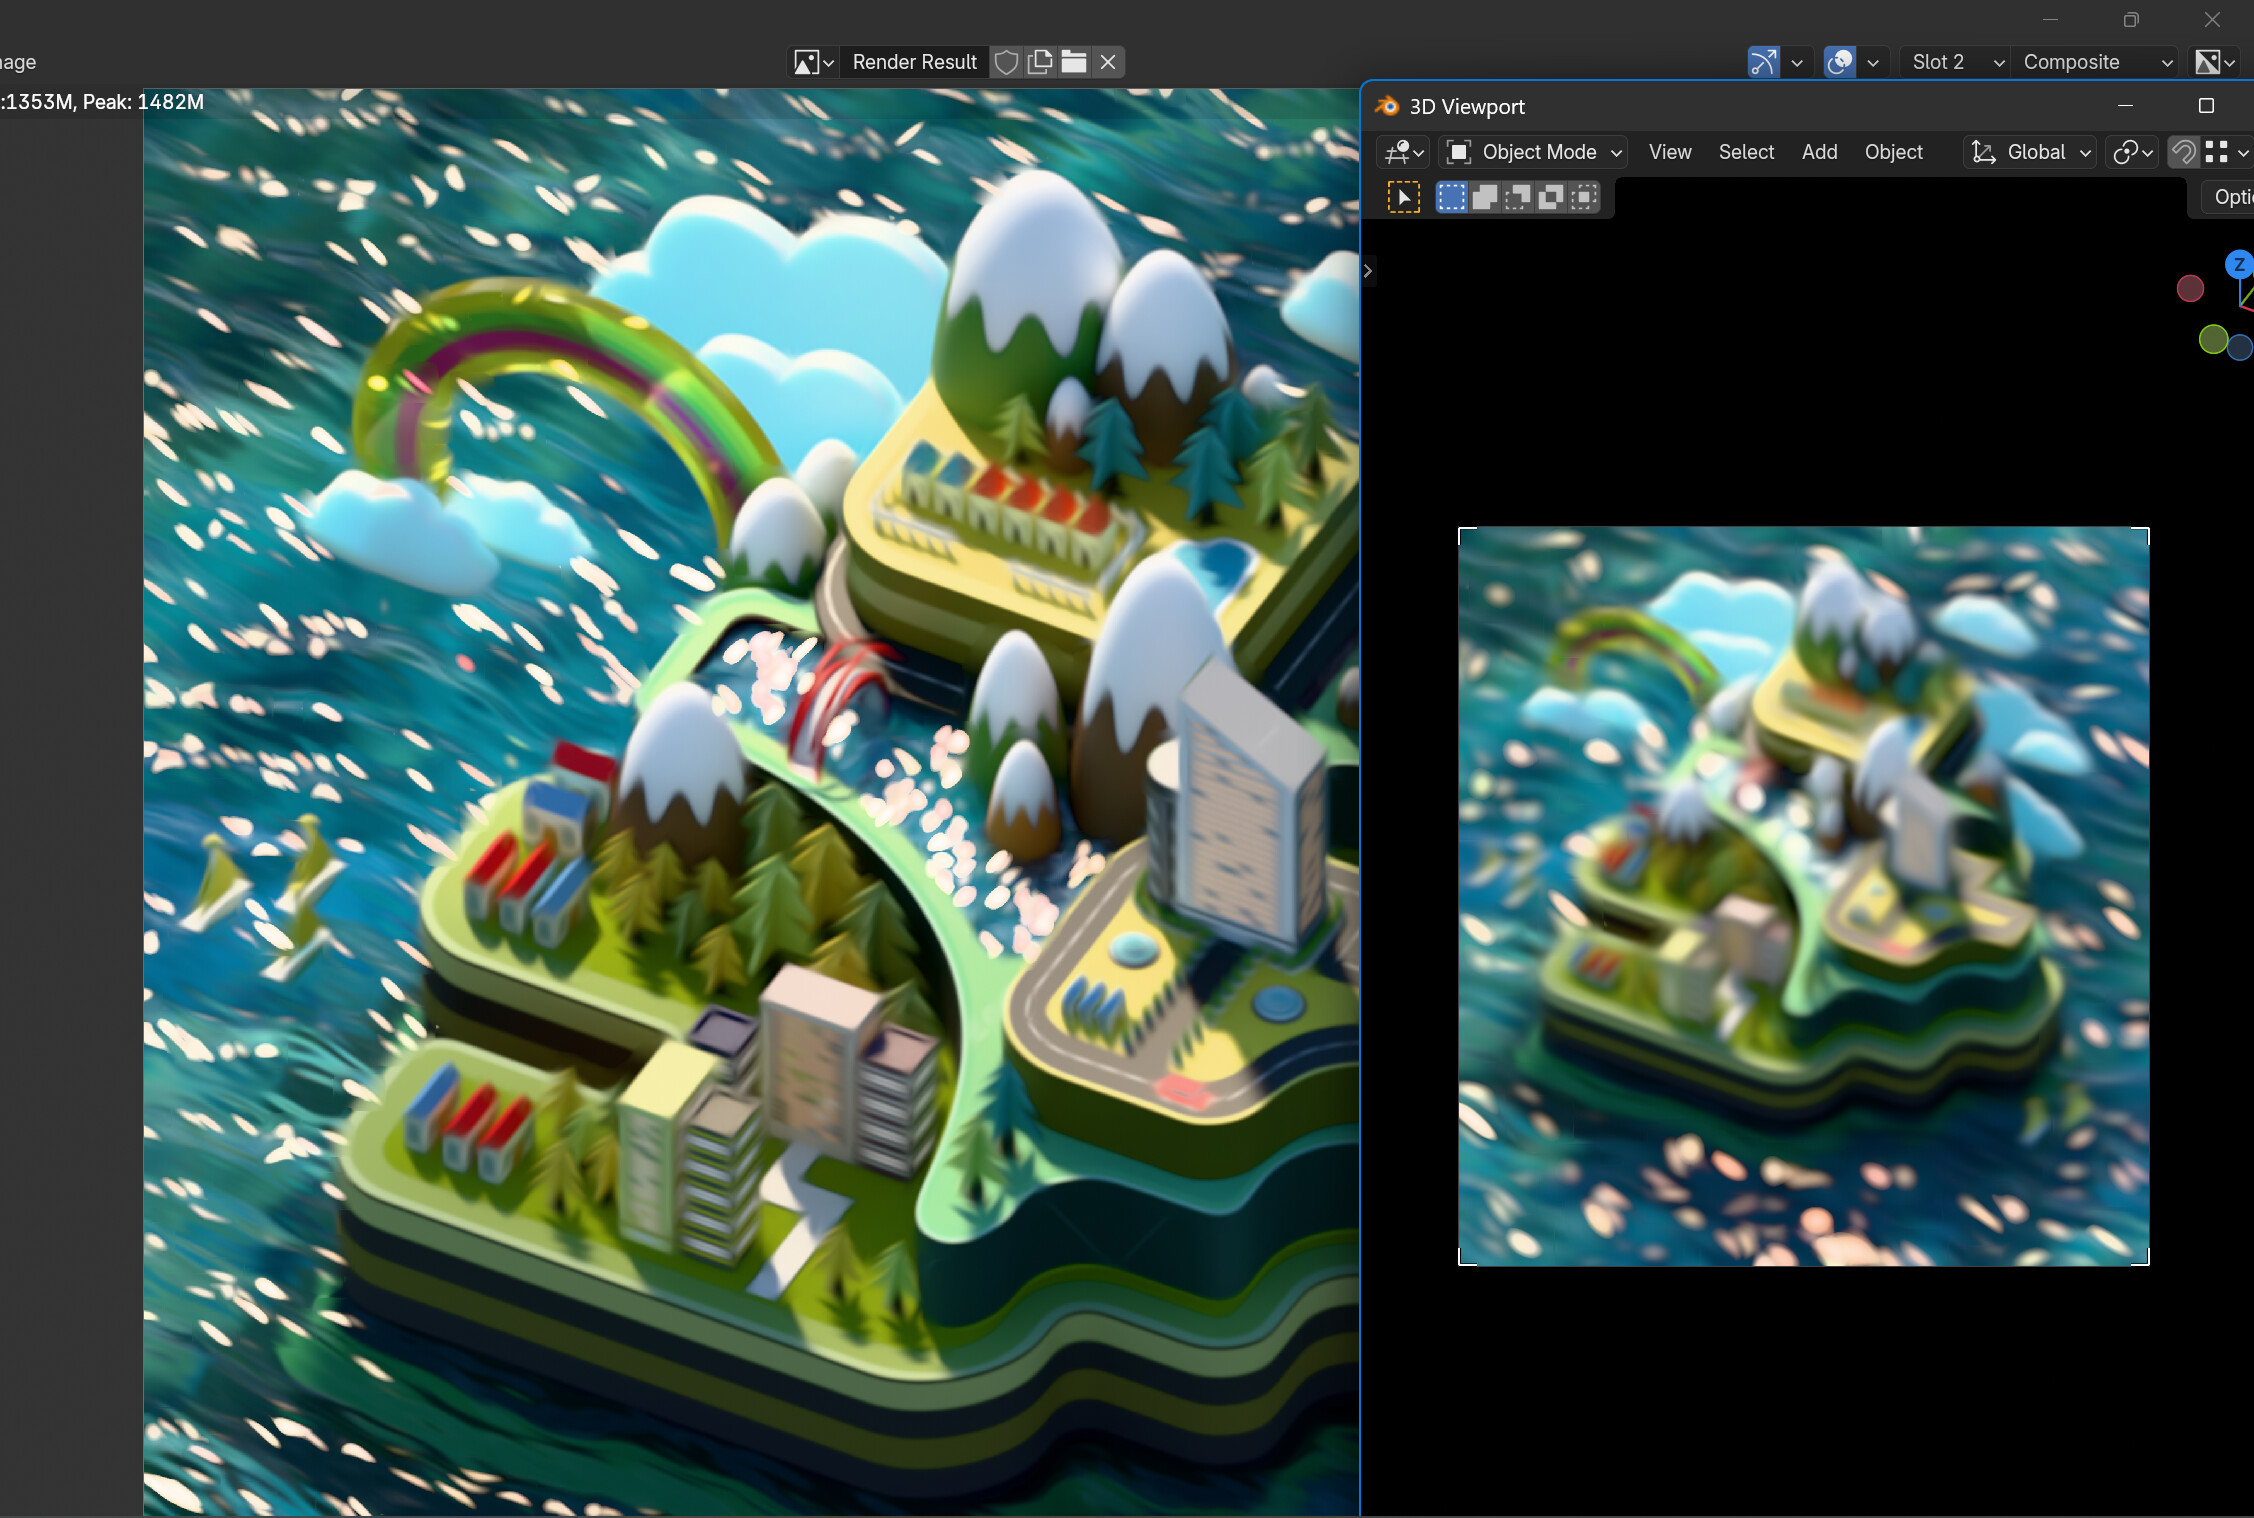Open the View menu in 3D Viewport
Screen dimensions: 2254x1518
pyautogui.click(x=1670, y=152)
